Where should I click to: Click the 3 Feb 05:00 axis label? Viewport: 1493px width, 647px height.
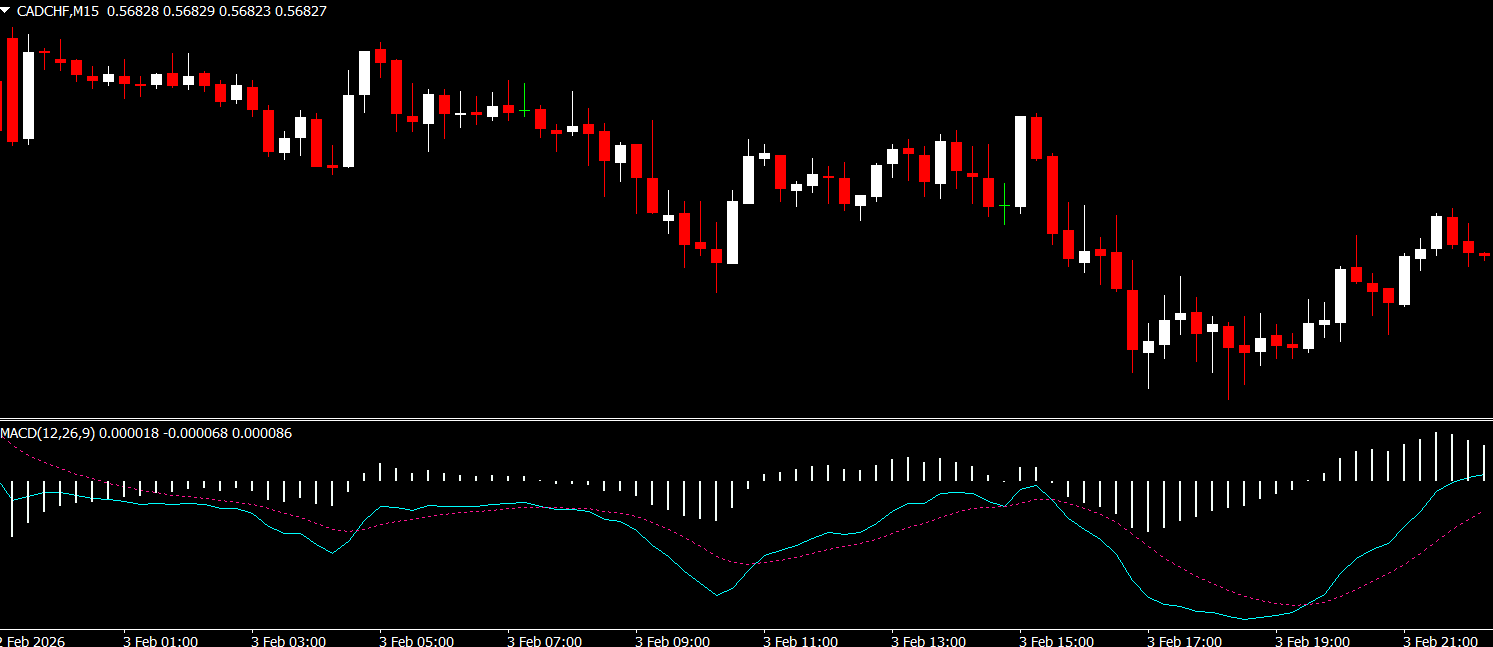point(416,640)
